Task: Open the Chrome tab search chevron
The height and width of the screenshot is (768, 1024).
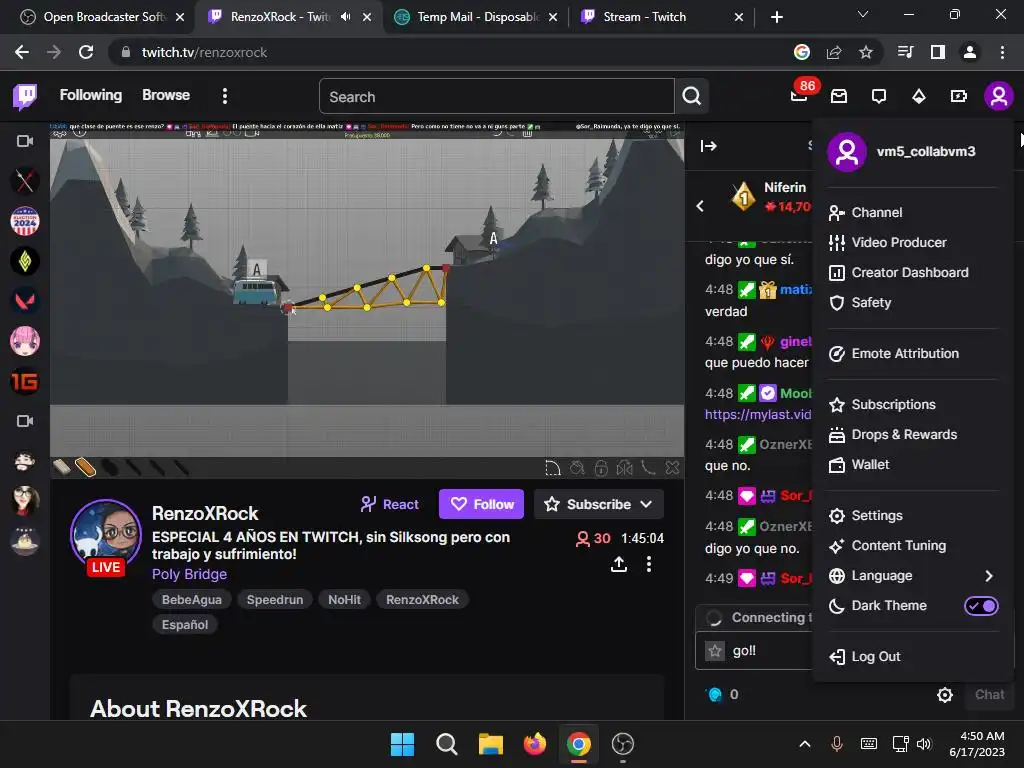Action: 863,14
